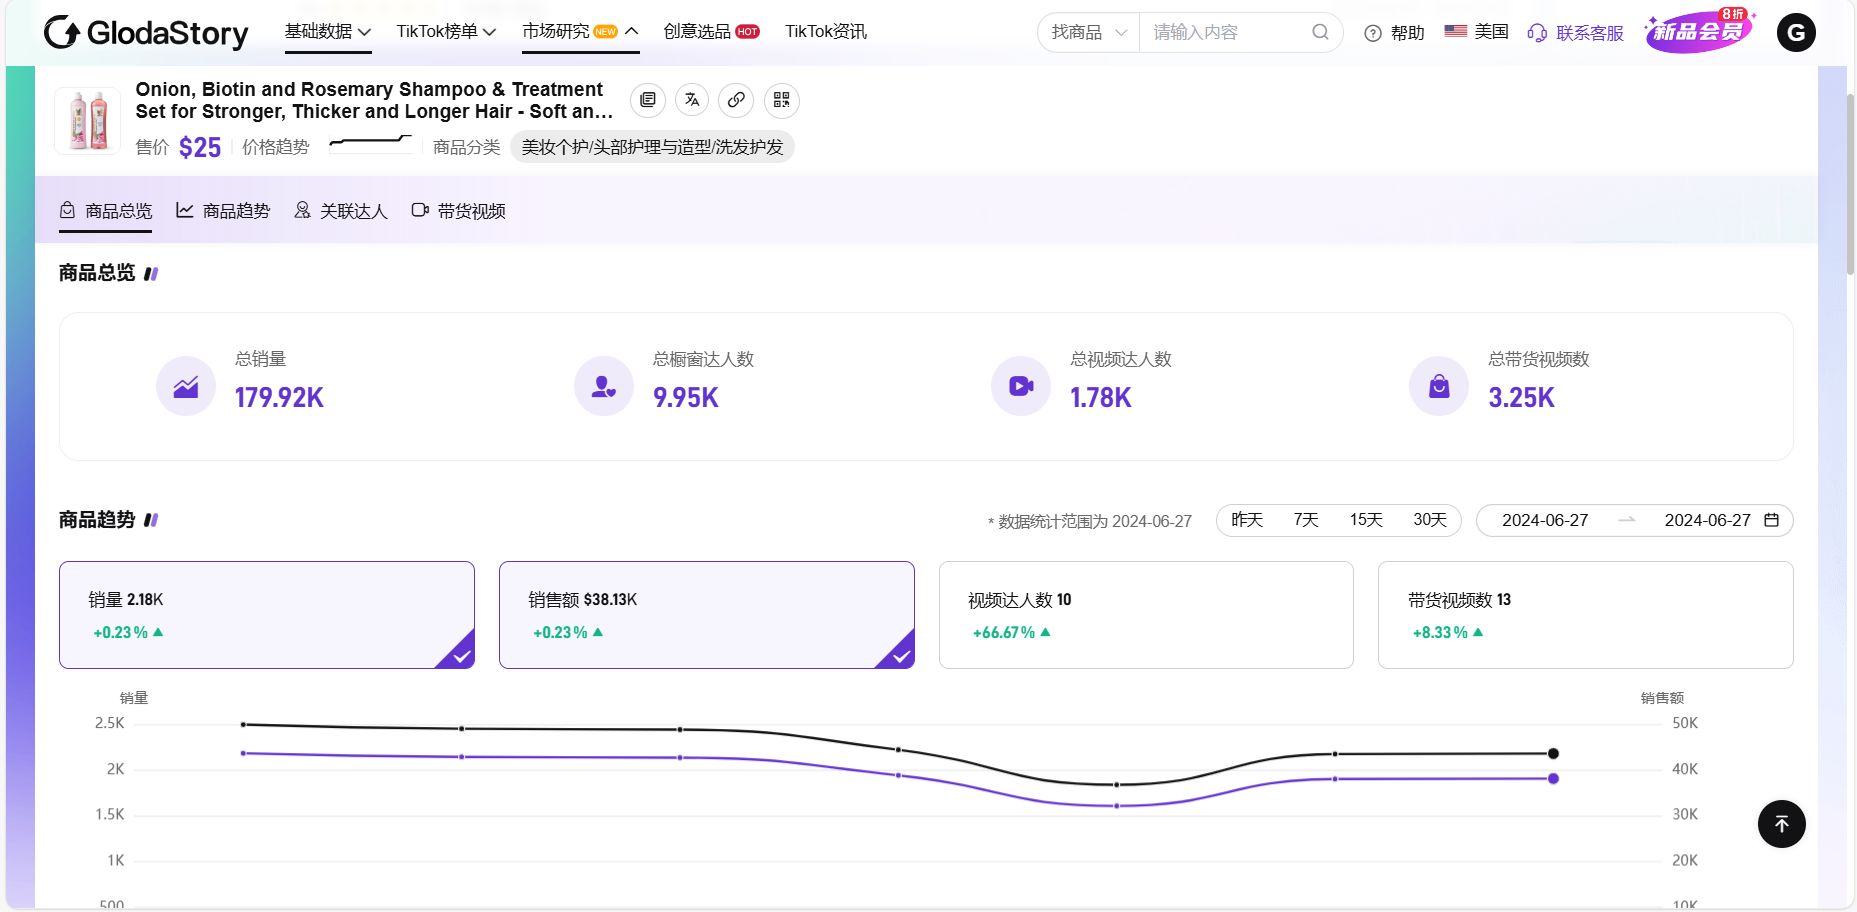Click the +8.33% growth figure
This screenshot has width=1857, height=912.
(x=1440, y=633)
